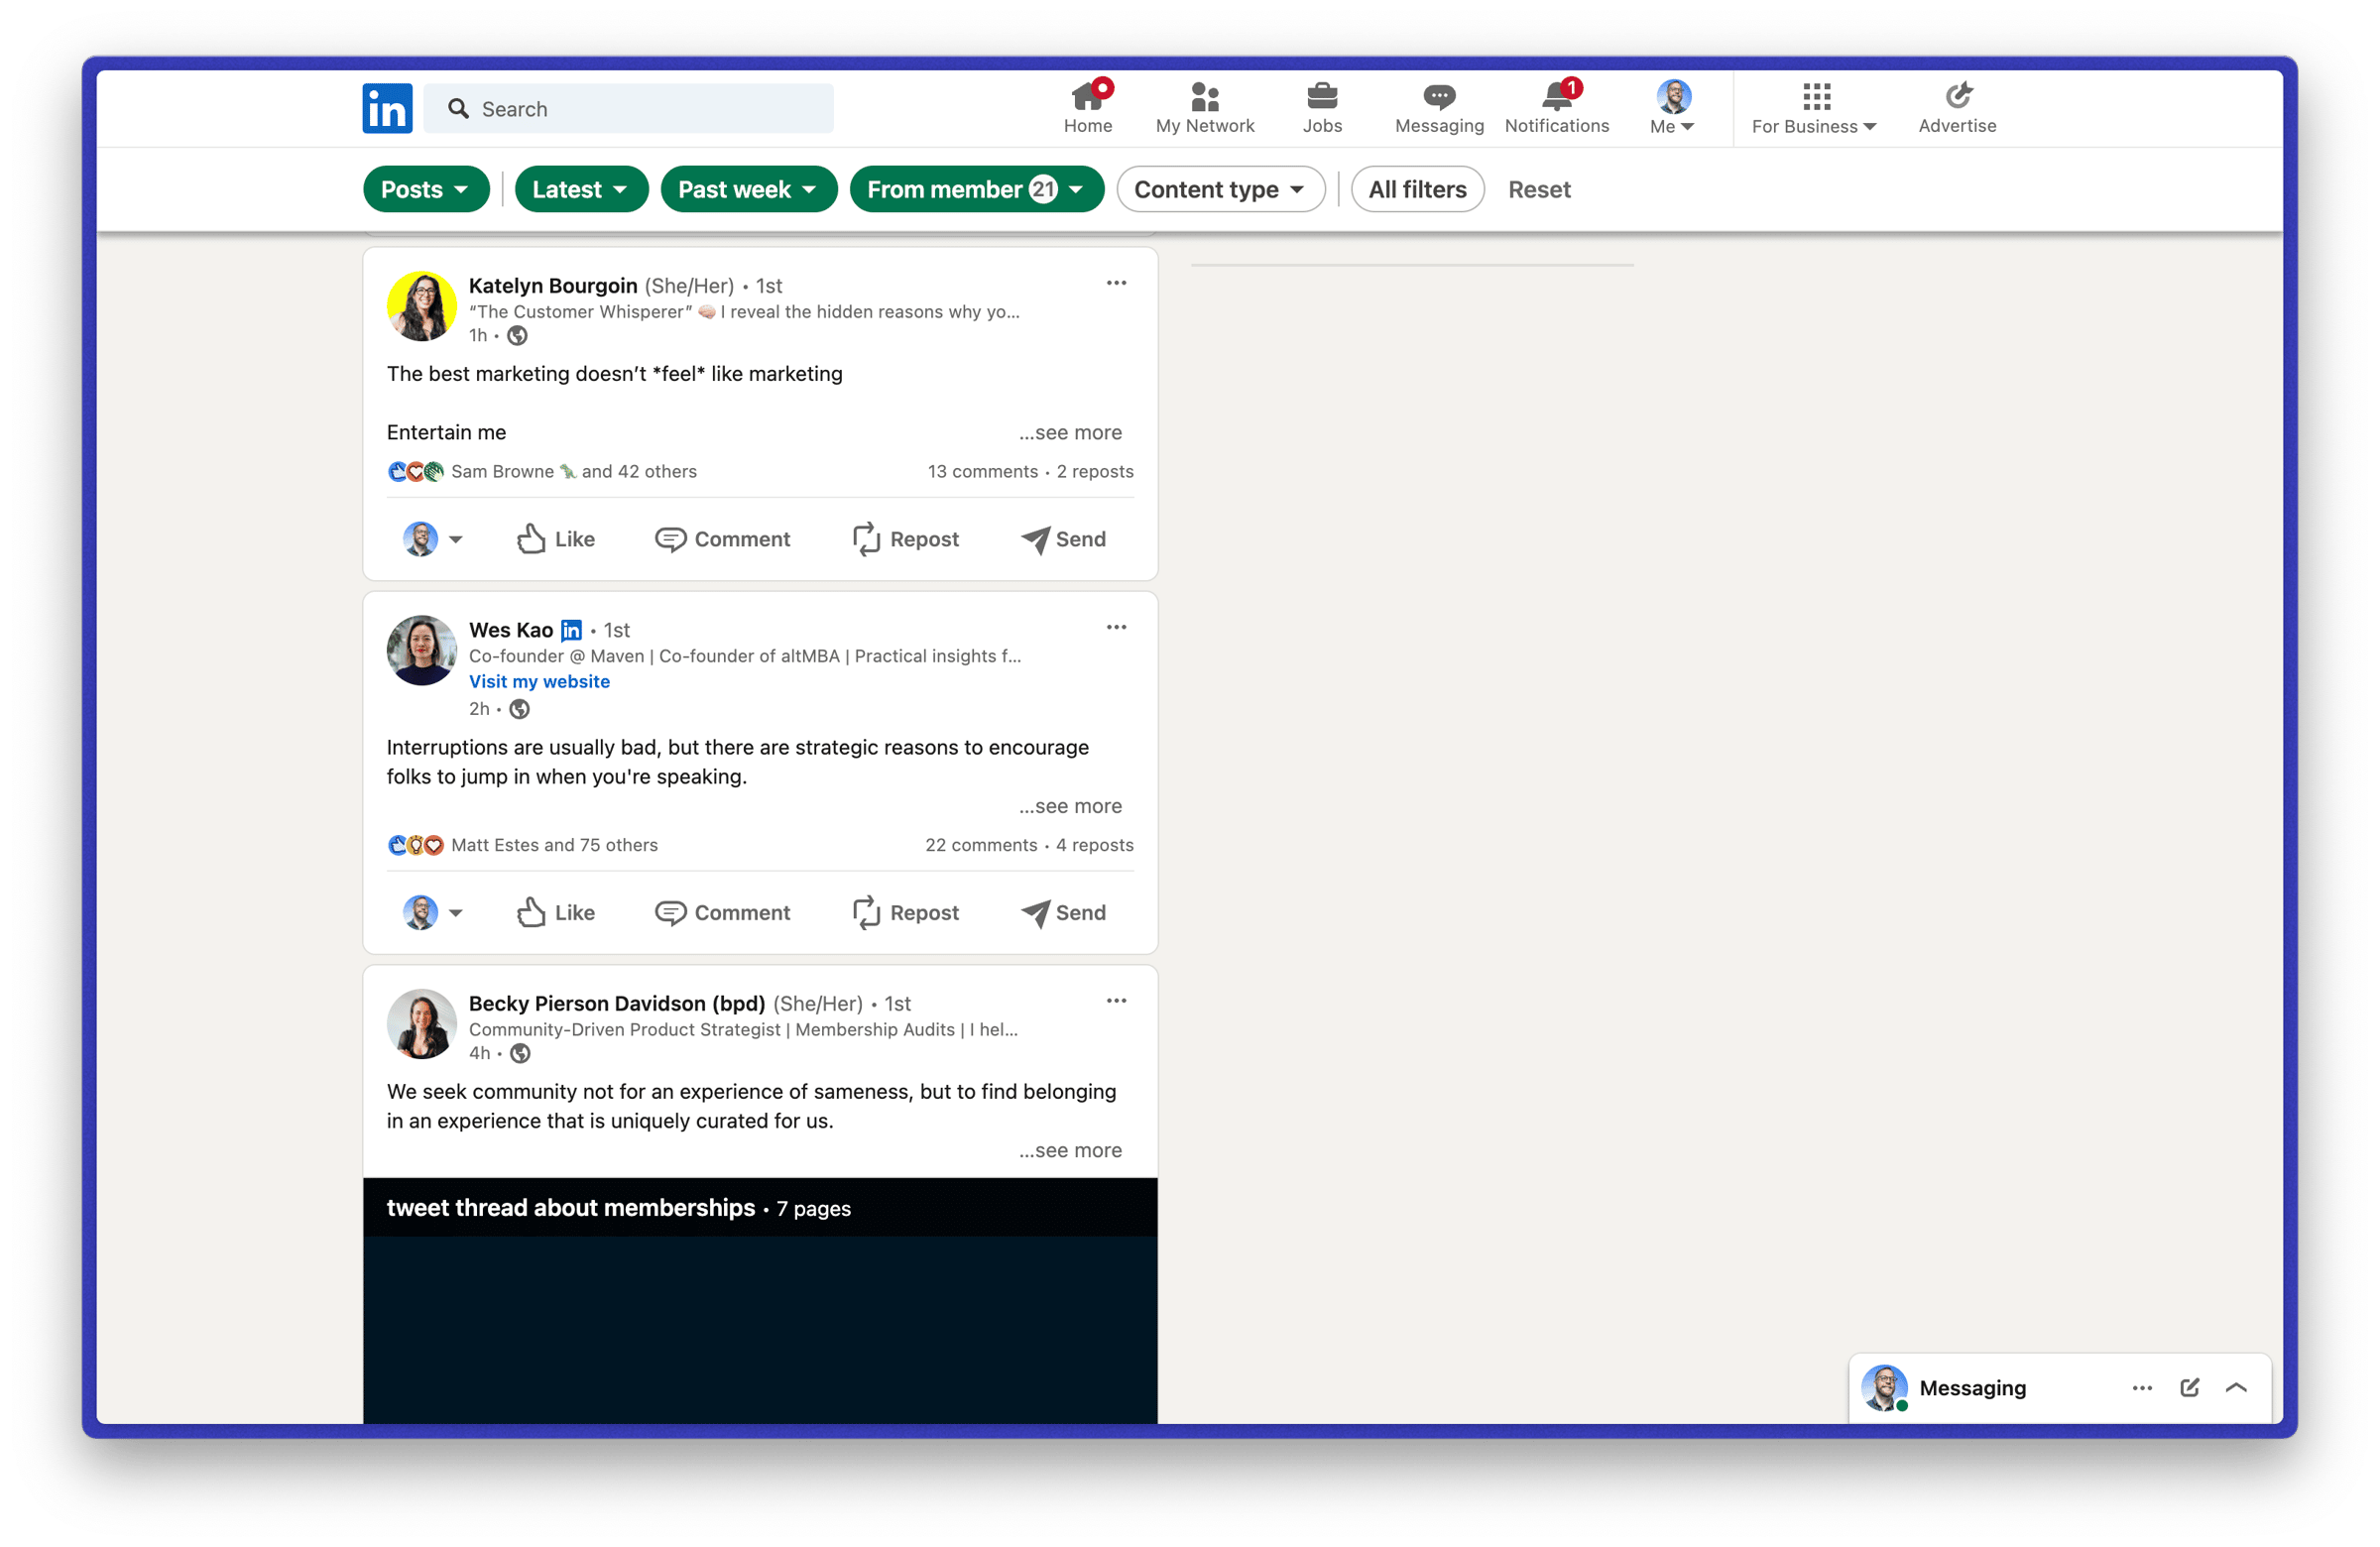Open the Me profile menu
This screenshot has height=1547, width=2380.
pyautogui.click(x=1672, y=107)
